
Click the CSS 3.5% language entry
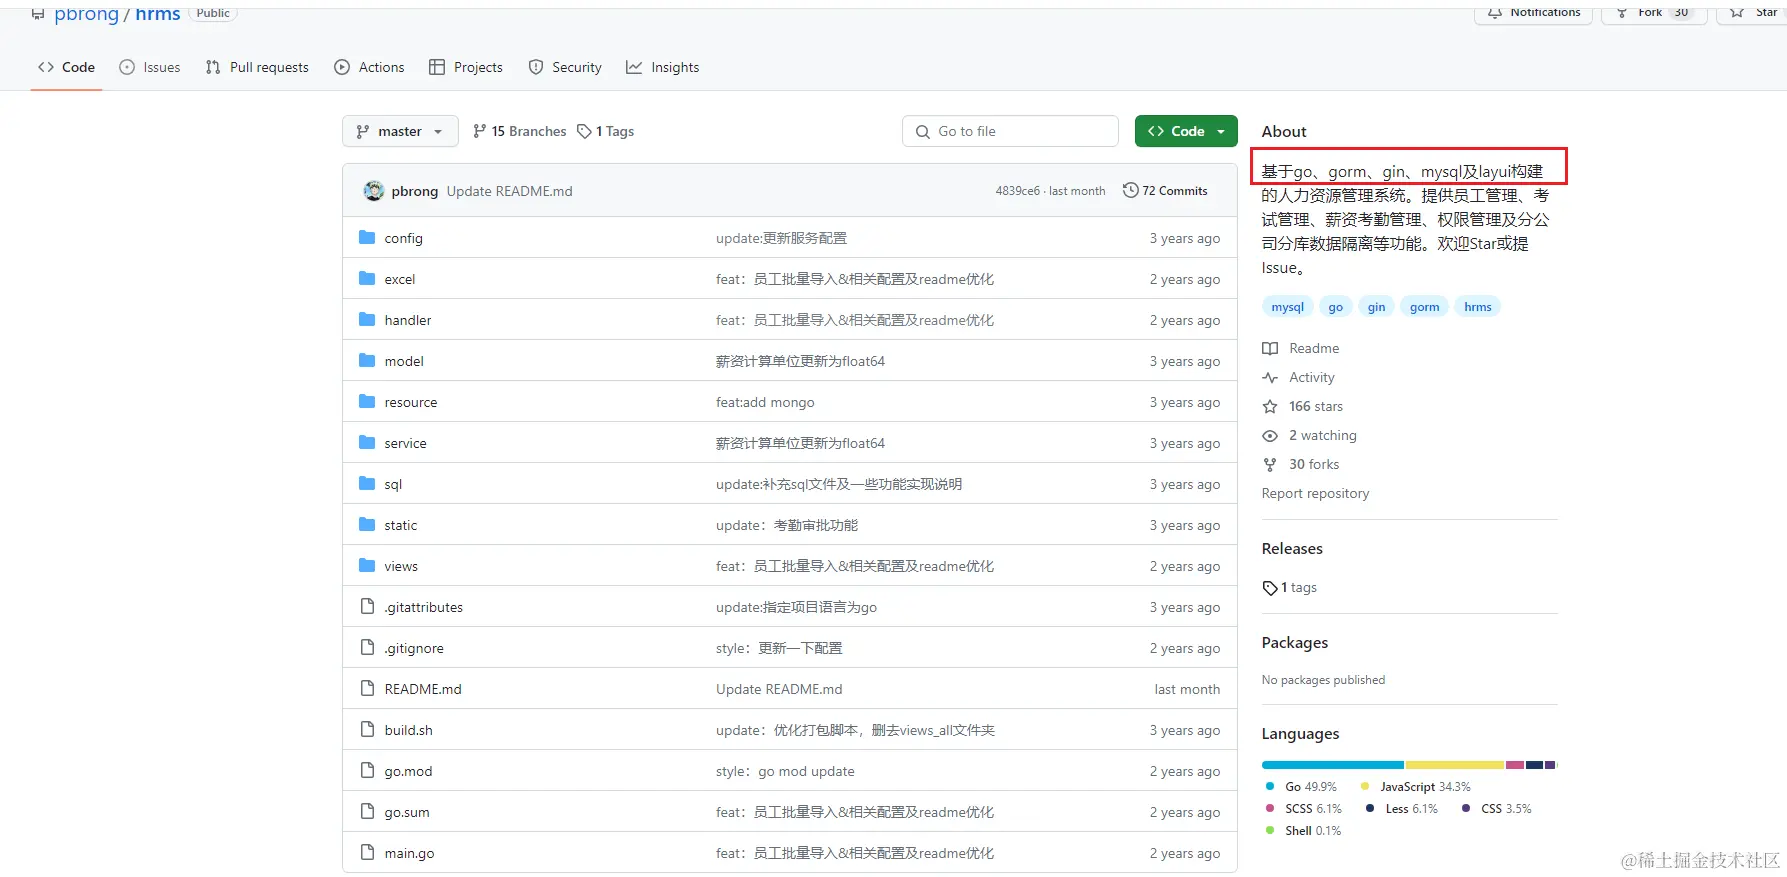[1496, 809]
